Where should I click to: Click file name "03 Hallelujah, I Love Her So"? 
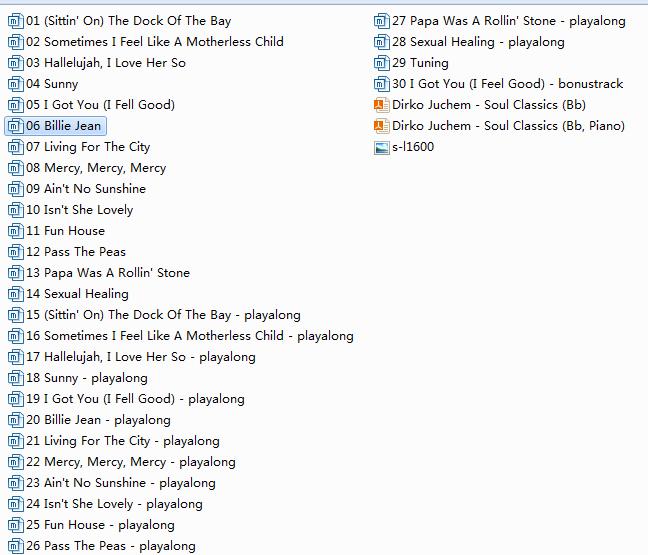(x=106, y=63)
